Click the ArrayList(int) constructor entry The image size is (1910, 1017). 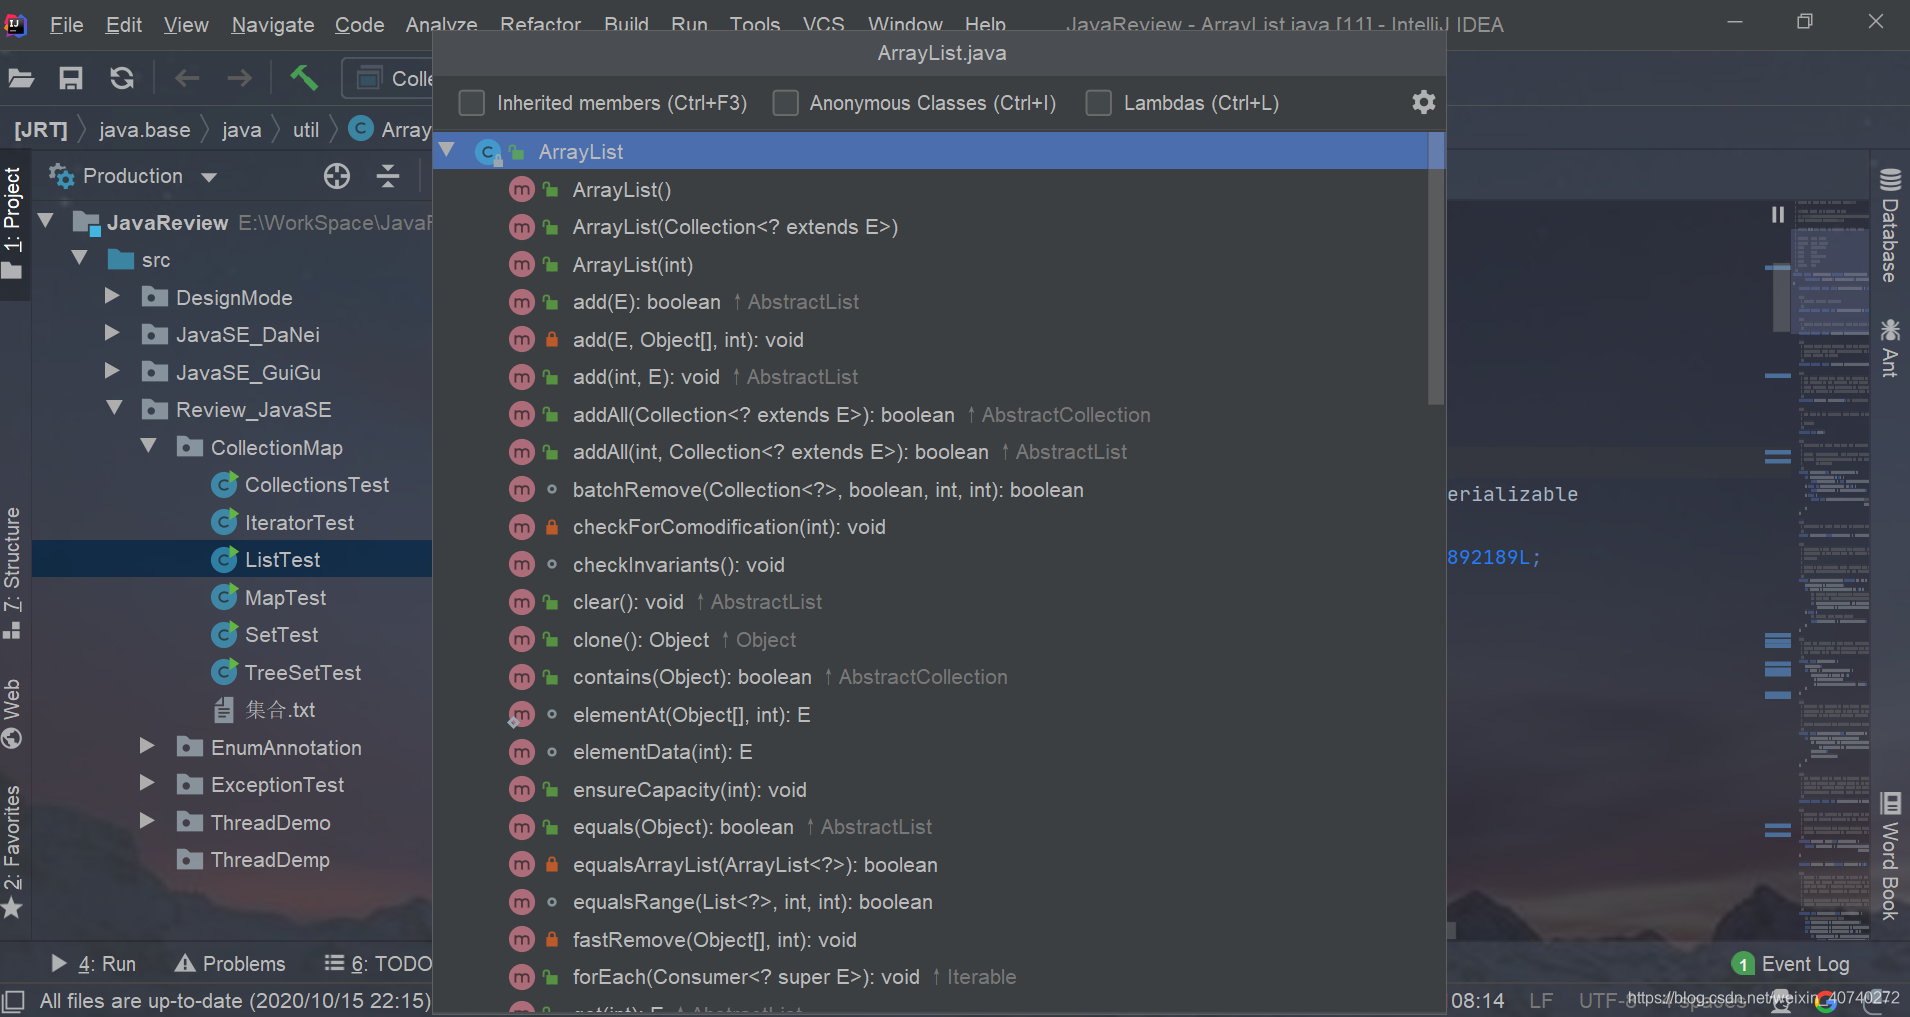[x=632, y=265]
